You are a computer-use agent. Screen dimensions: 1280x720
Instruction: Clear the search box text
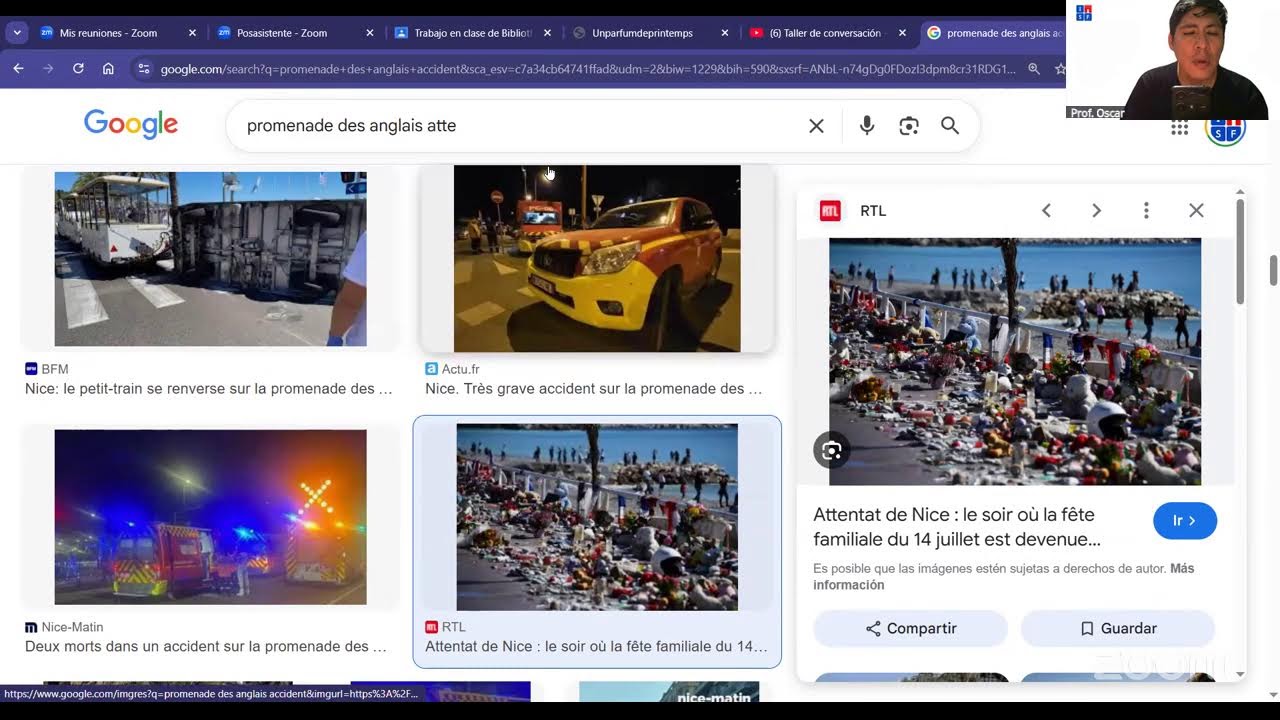pos(816,125)
